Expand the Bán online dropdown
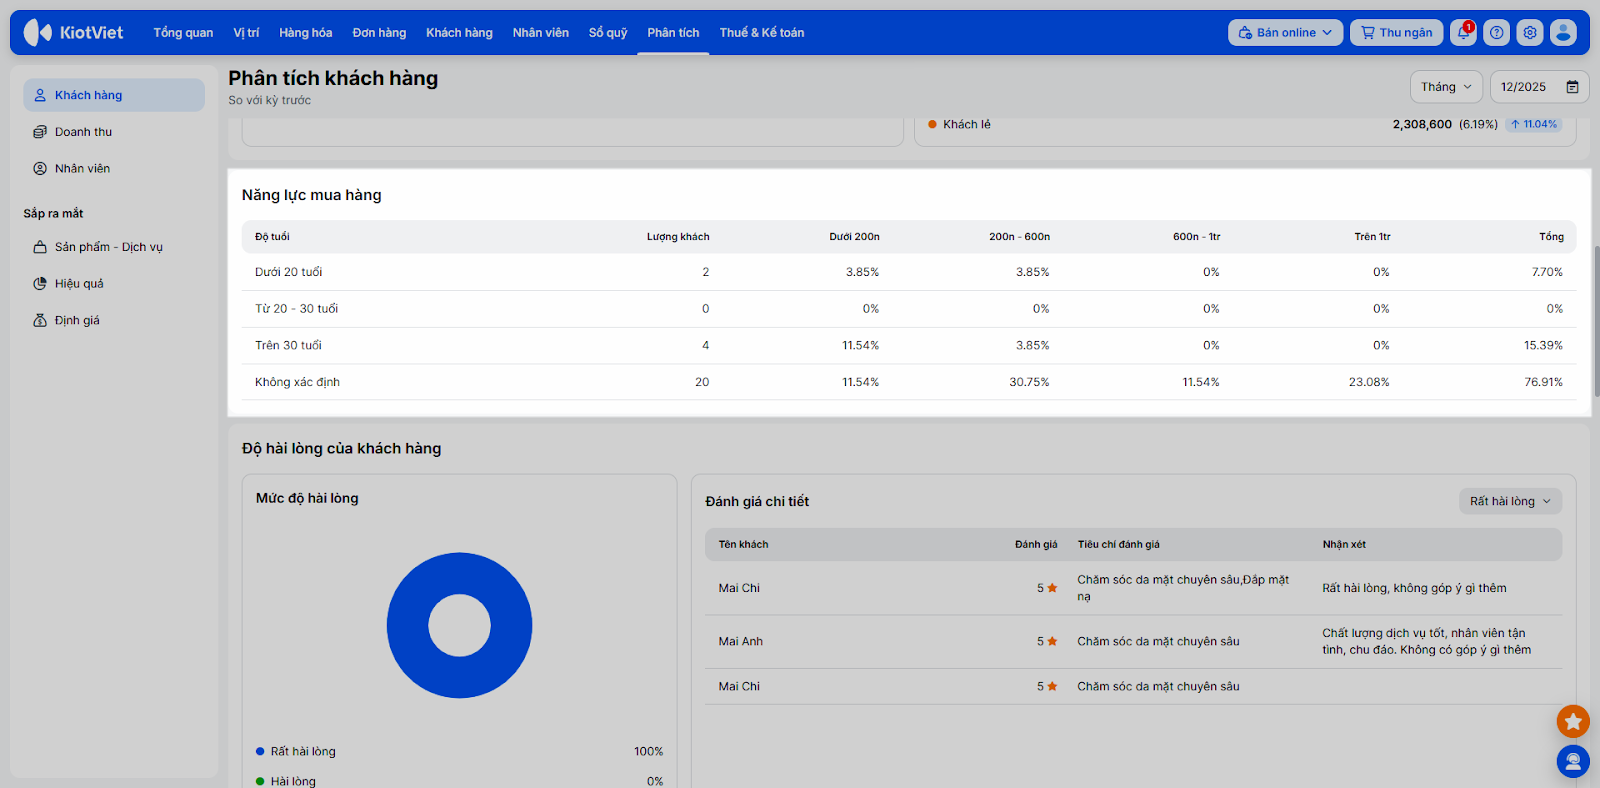Screen dimensions: 1600x788 (1285, 33)
